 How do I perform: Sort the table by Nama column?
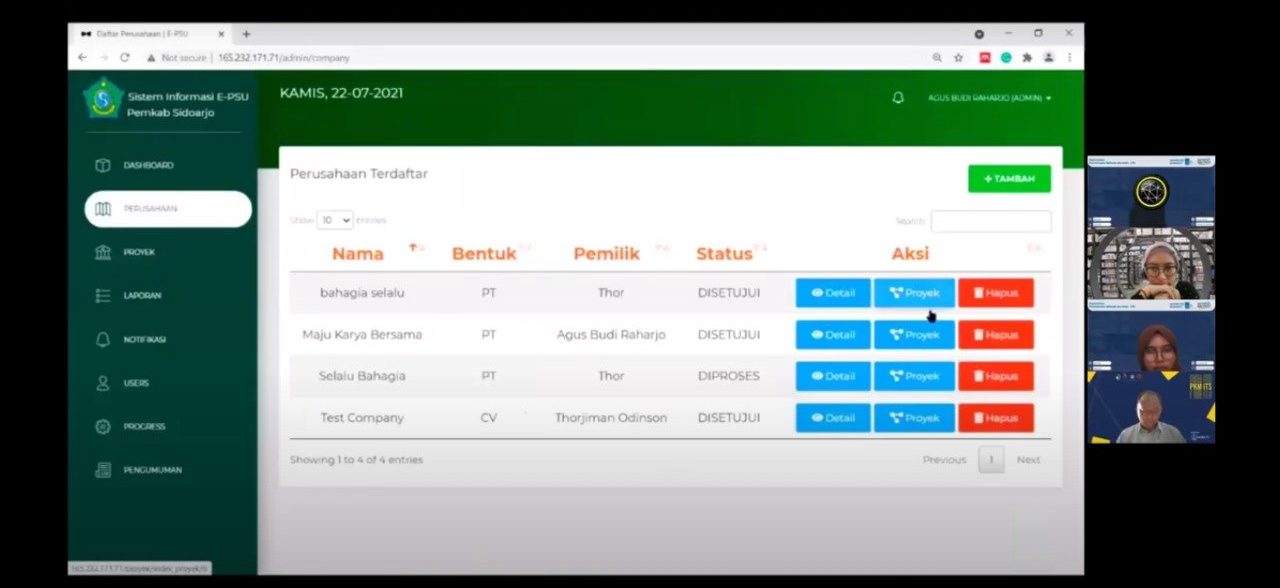pos(358,253)
